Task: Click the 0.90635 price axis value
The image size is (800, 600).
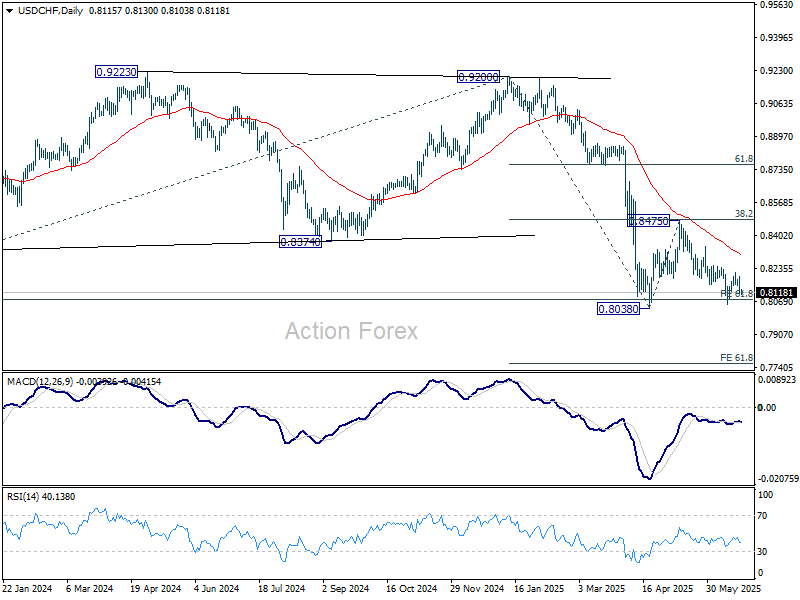Action: click(x=777, y=104)
